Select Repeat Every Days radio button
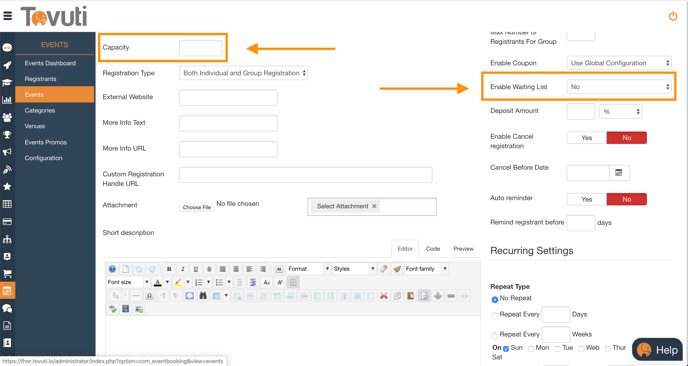The height and width of the screenshot is (366, 688). coord(495,316)
